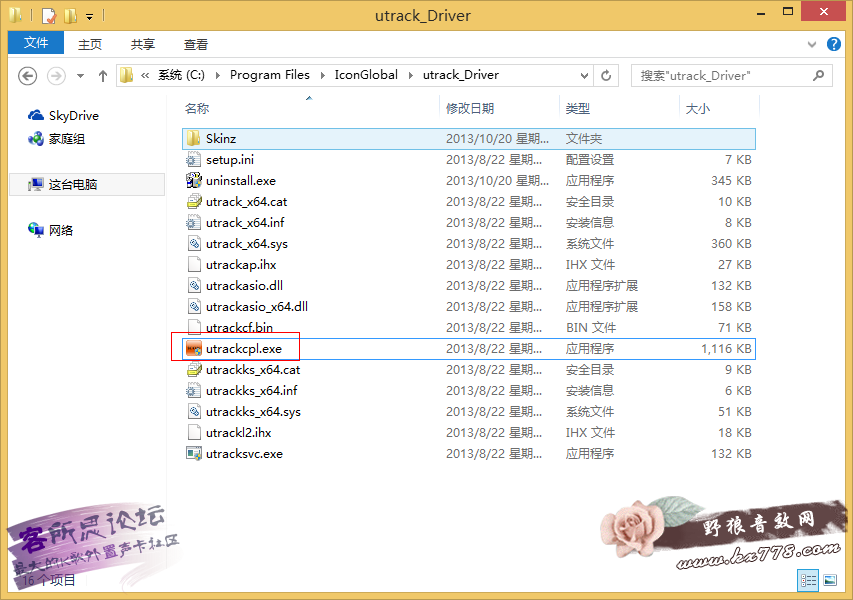
Task: Select utrack_x64.inf icon
Action: click(194, 222)
